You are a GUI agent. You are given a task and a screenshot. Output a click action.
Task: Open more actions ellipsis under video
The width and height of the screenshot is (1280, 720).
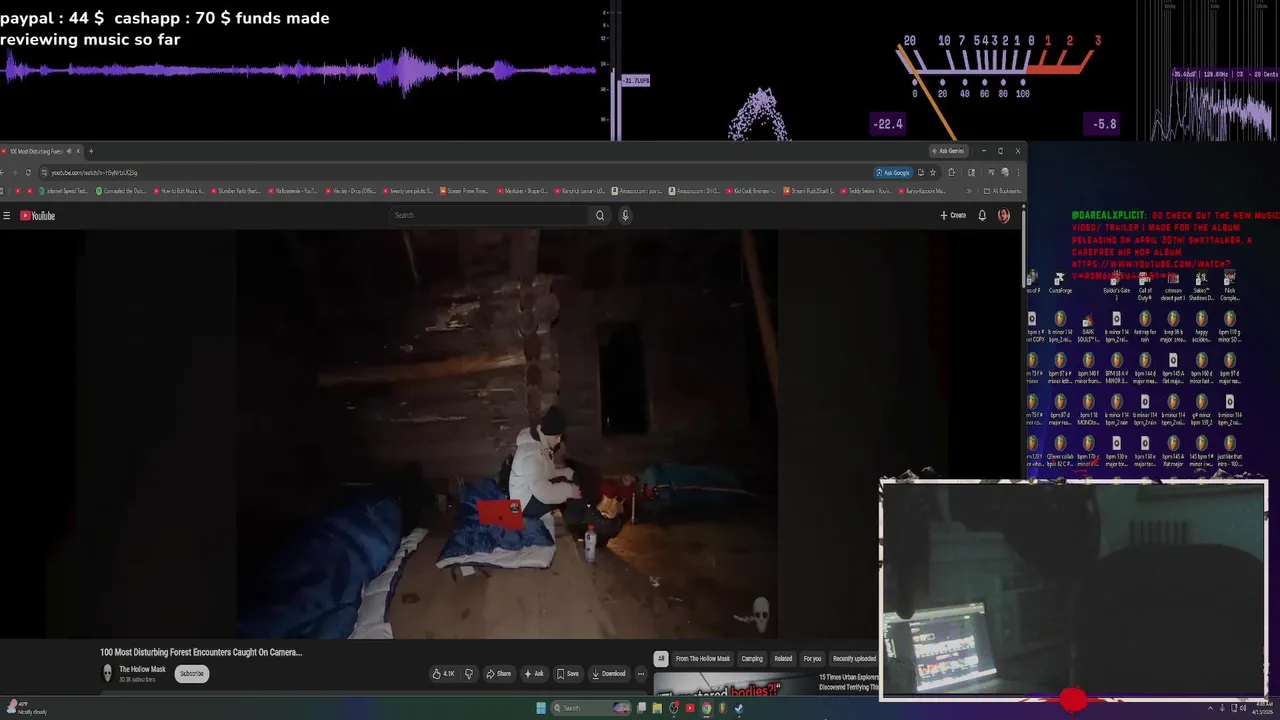coord(641,673)
